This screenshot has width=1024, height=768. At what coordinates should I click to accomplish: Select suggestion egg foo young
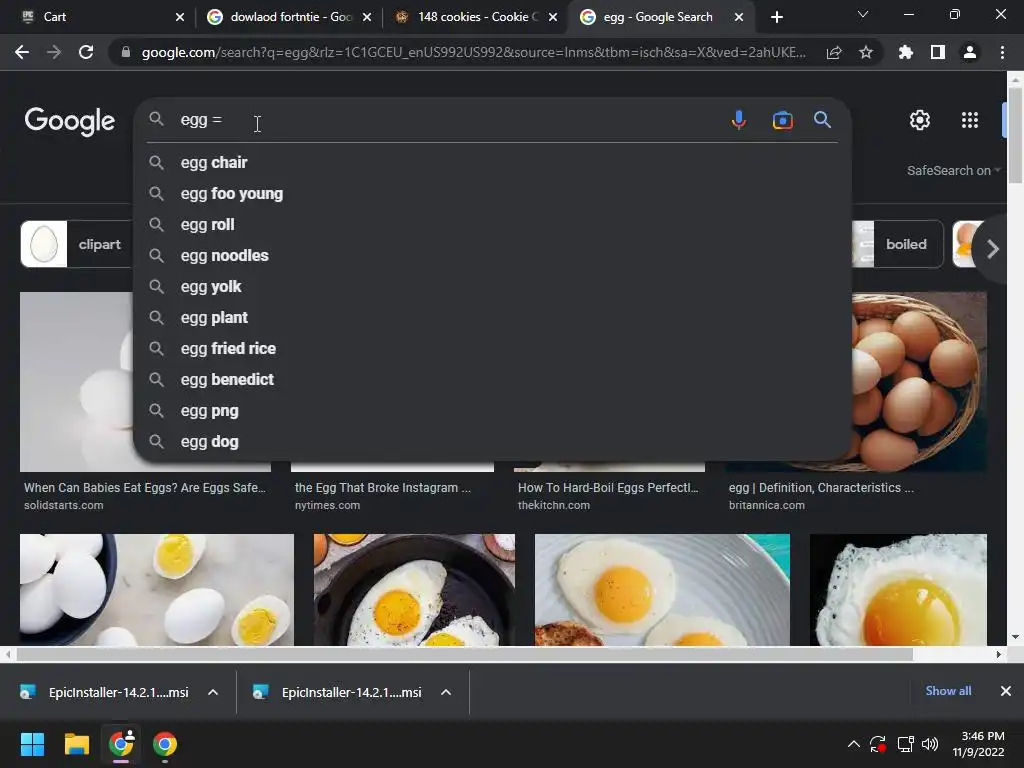[x=492, y=194]
